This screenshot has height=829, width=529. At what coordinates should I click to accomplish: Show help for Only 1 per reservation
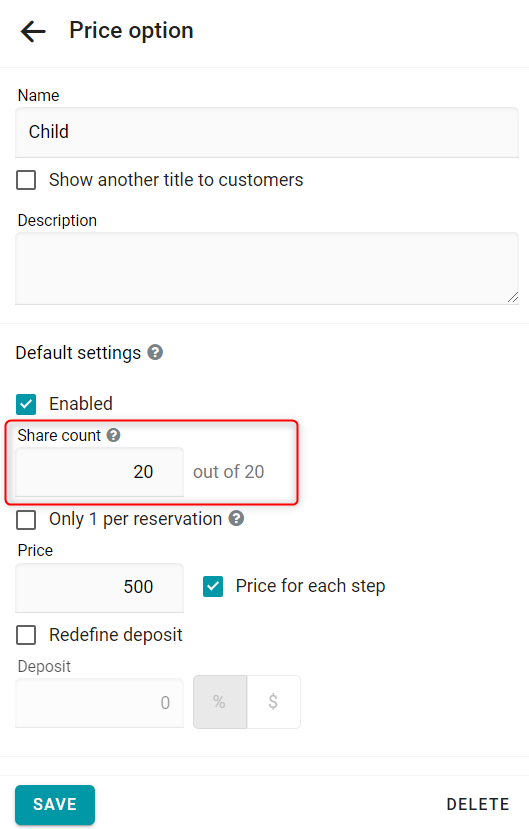click(236, 518)
